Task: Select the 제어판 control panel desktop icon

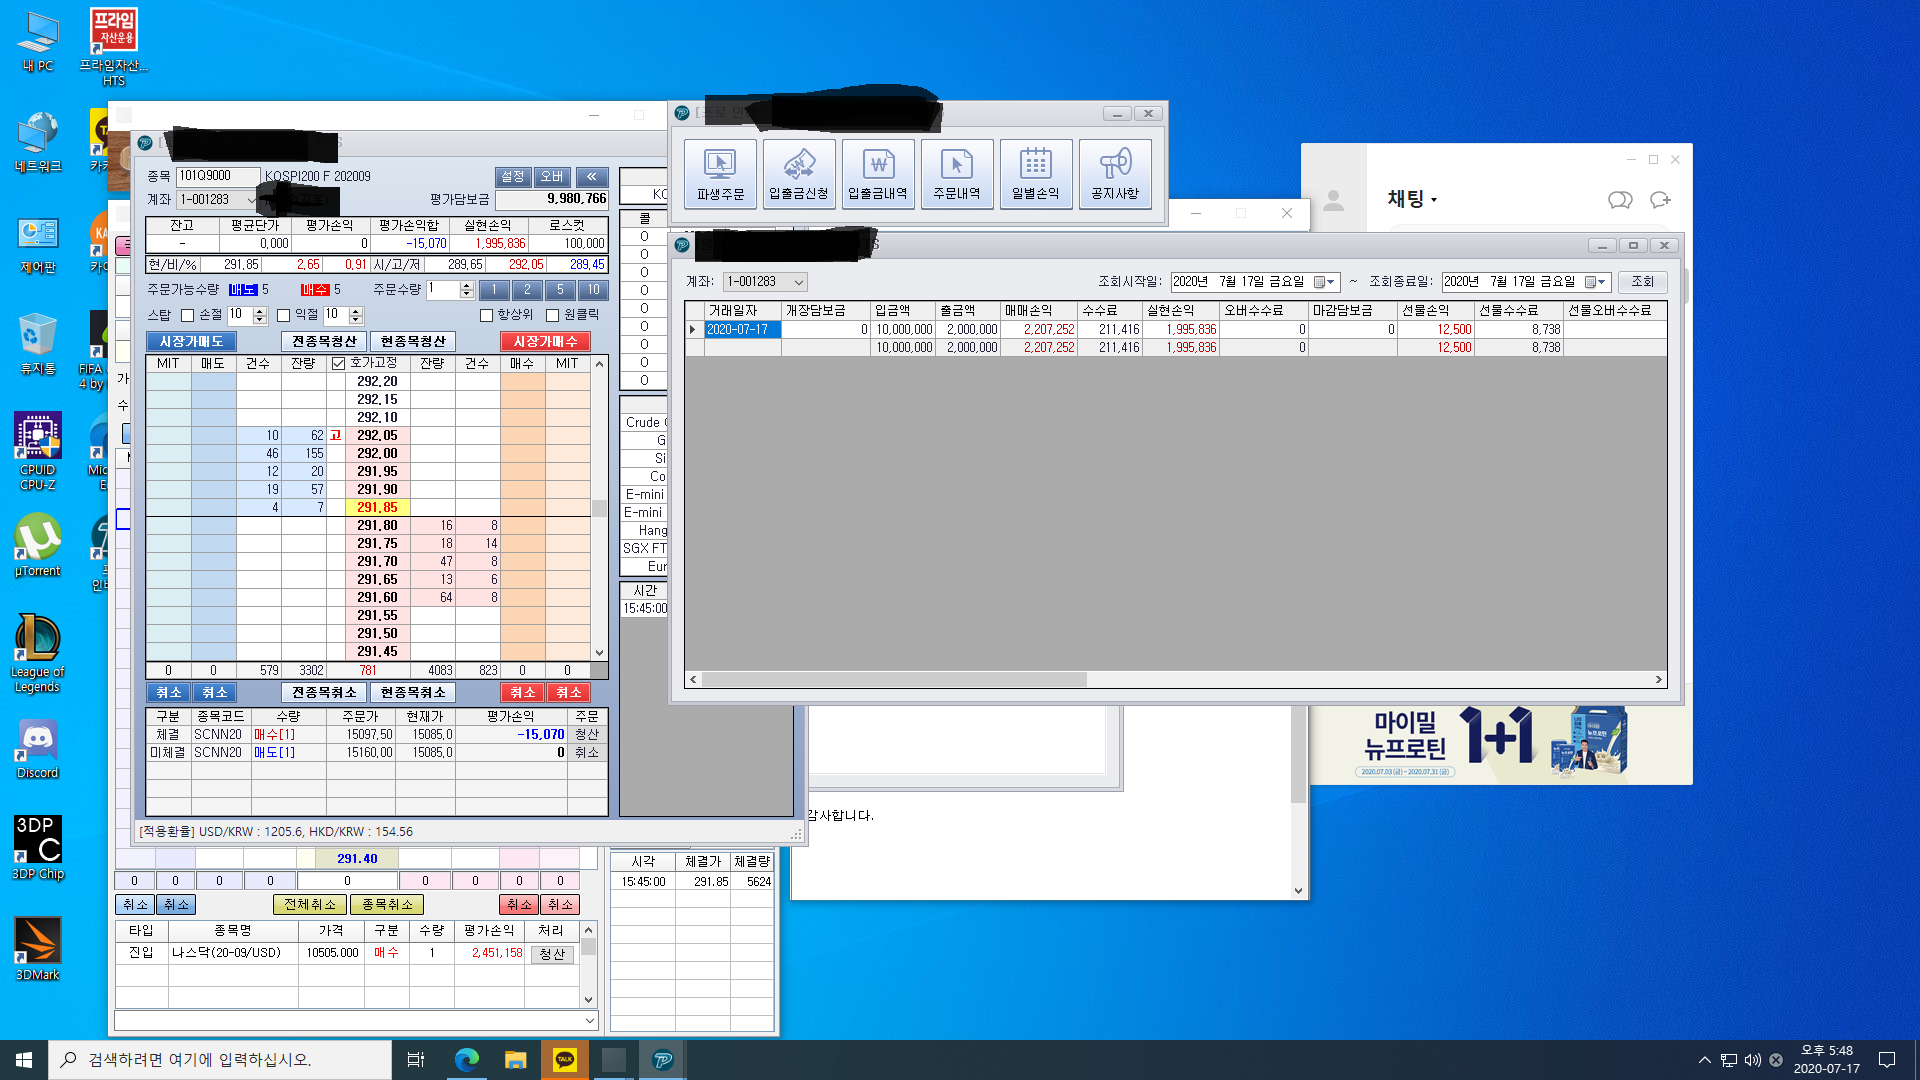Action: (x=38, y=244)
